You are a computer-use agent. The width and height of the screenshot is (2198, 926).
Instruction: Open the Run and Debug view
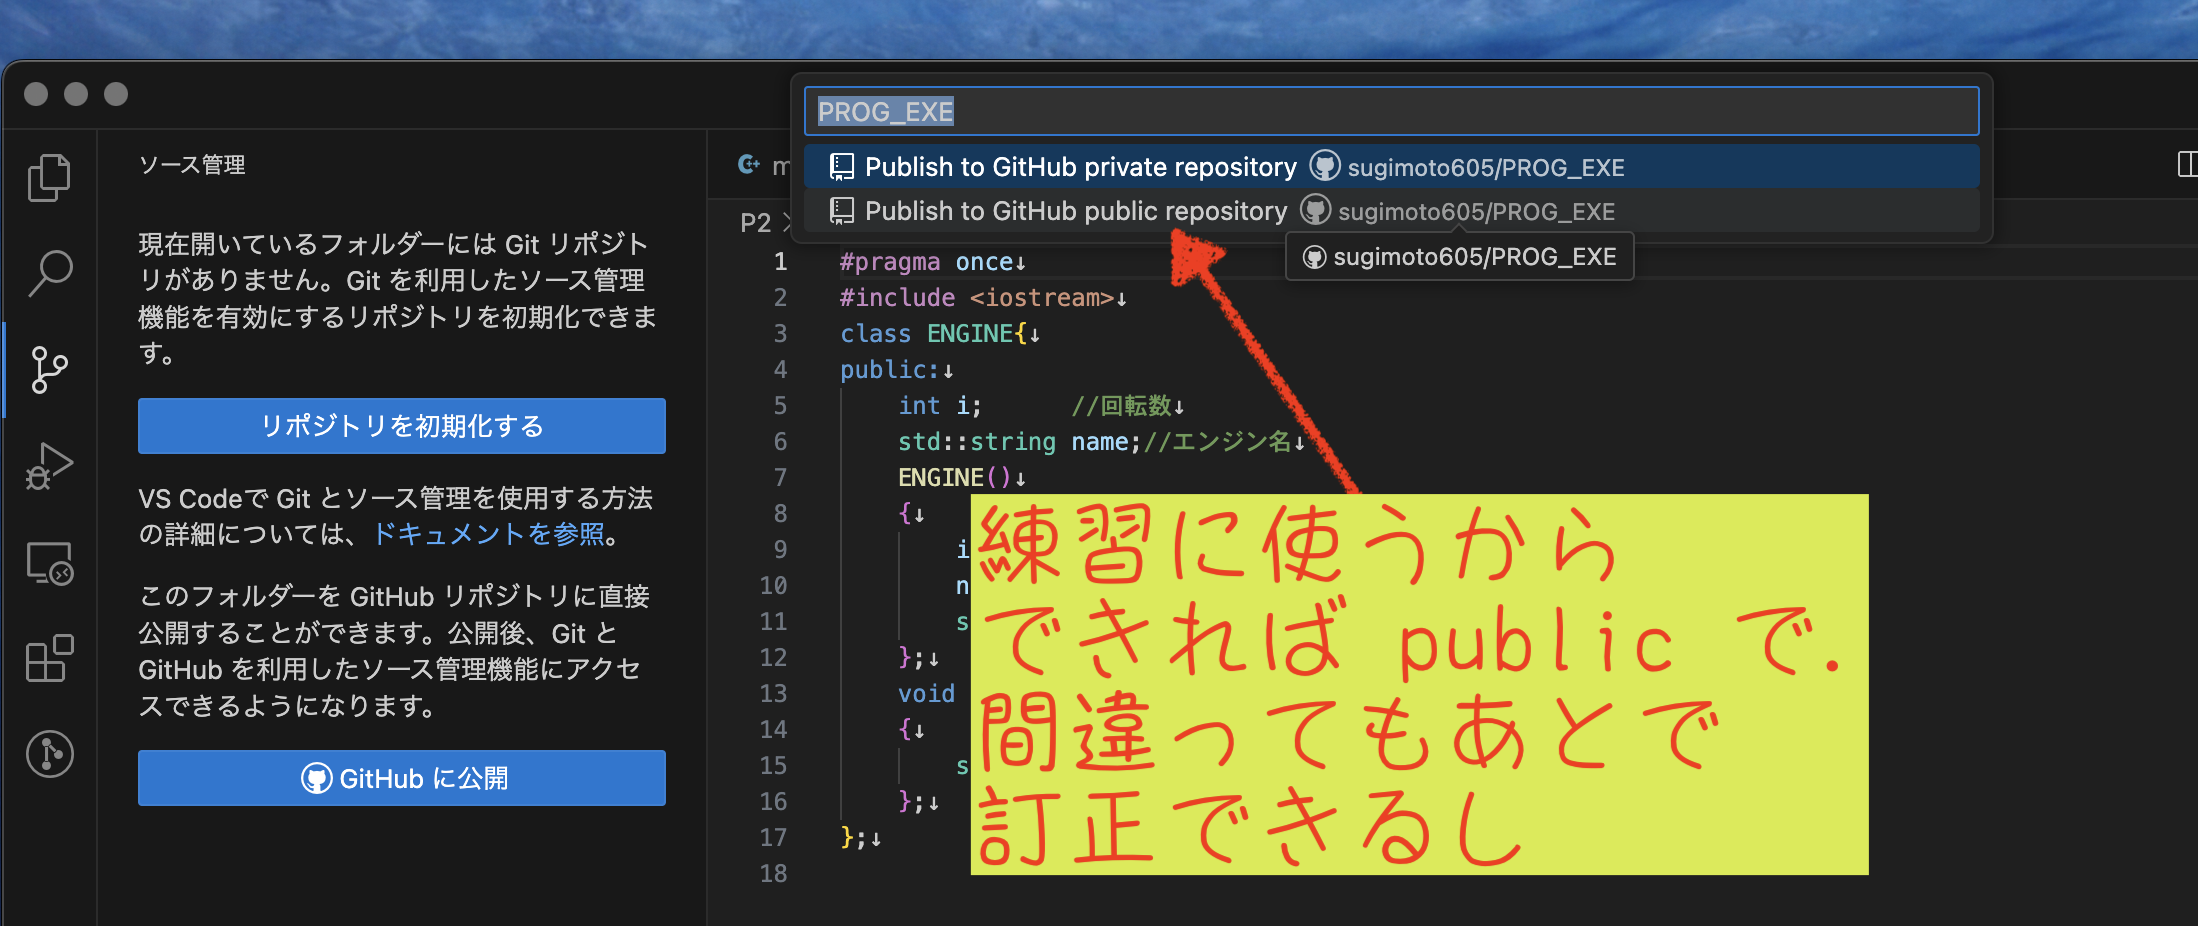click(49, 466)
